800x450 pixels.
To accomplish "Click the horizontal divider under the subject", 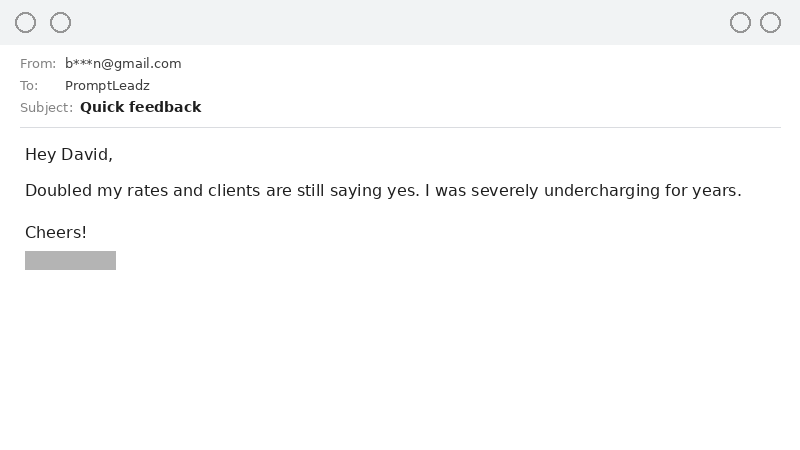I will pyautogui.click(x=400, y=127).
